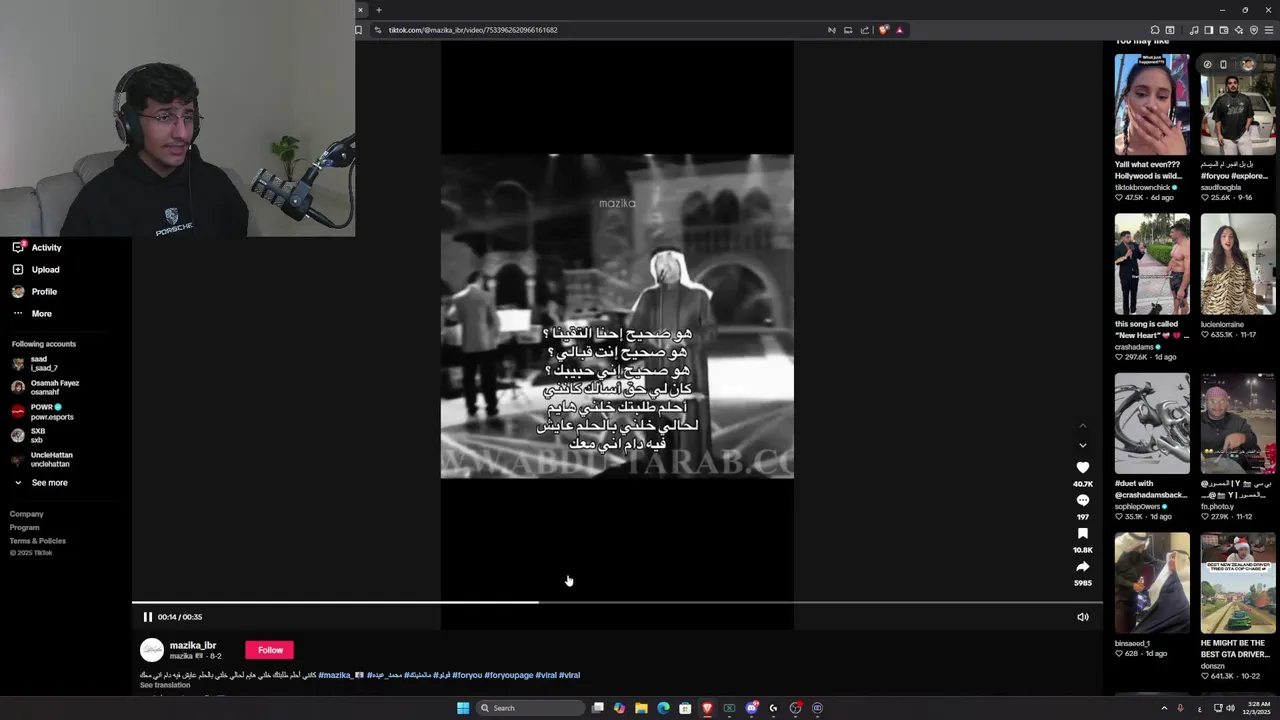Click the get-app phone icon
This screenshot has width=1280, height=720.
[x=1223, y=64]
